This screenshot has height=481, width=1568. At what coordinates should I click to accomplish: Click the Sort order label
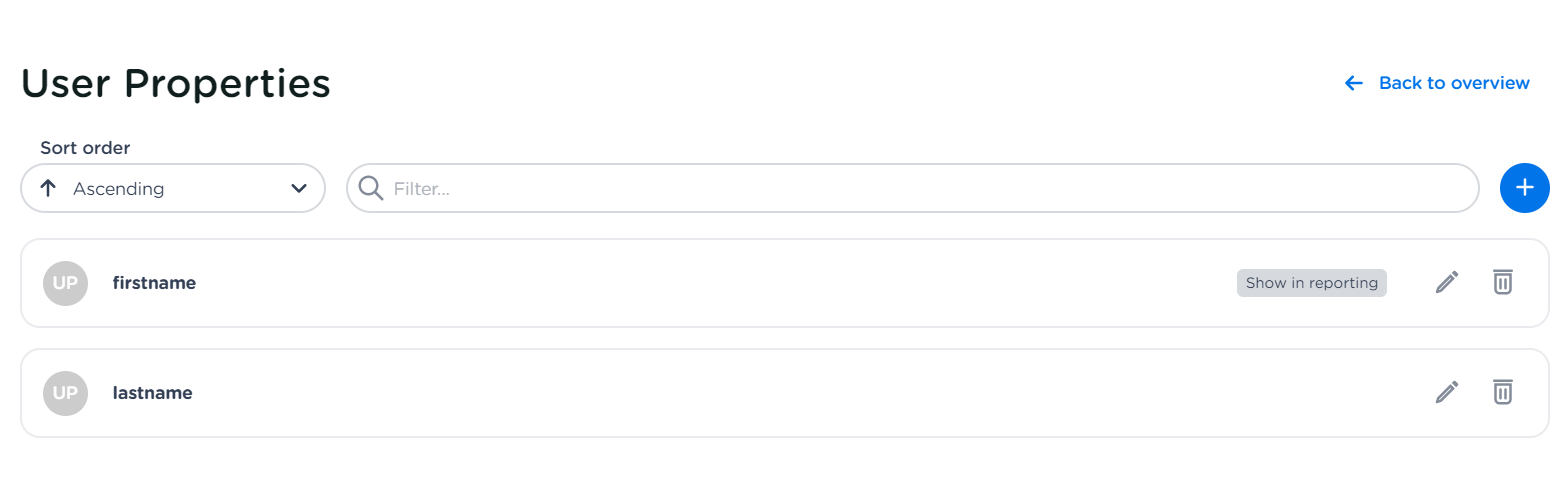(85, 148)
